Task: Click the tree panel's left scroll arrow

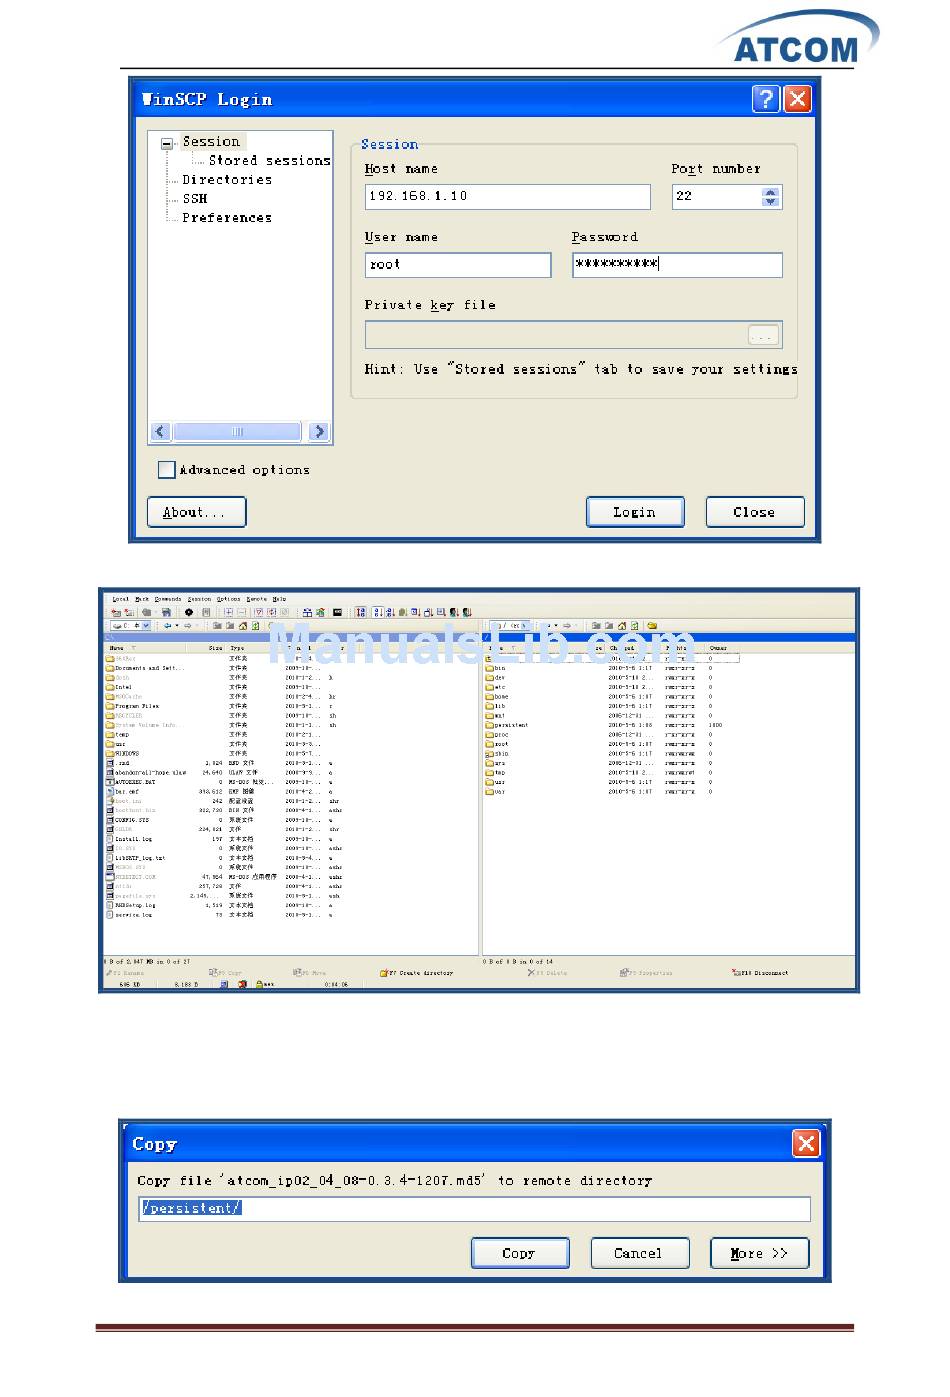Action: coord(160,431)
